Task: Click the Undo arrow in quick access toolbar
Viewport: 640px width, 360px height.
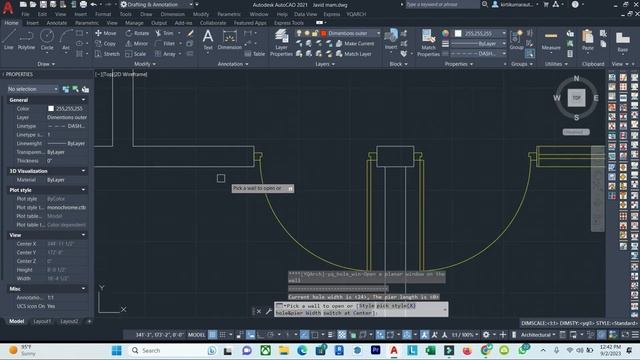Action: [93, 4]
